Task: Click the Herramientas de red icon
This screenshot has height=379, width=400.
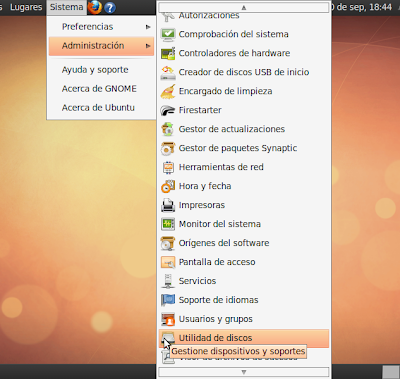Action: coord(168,167)
